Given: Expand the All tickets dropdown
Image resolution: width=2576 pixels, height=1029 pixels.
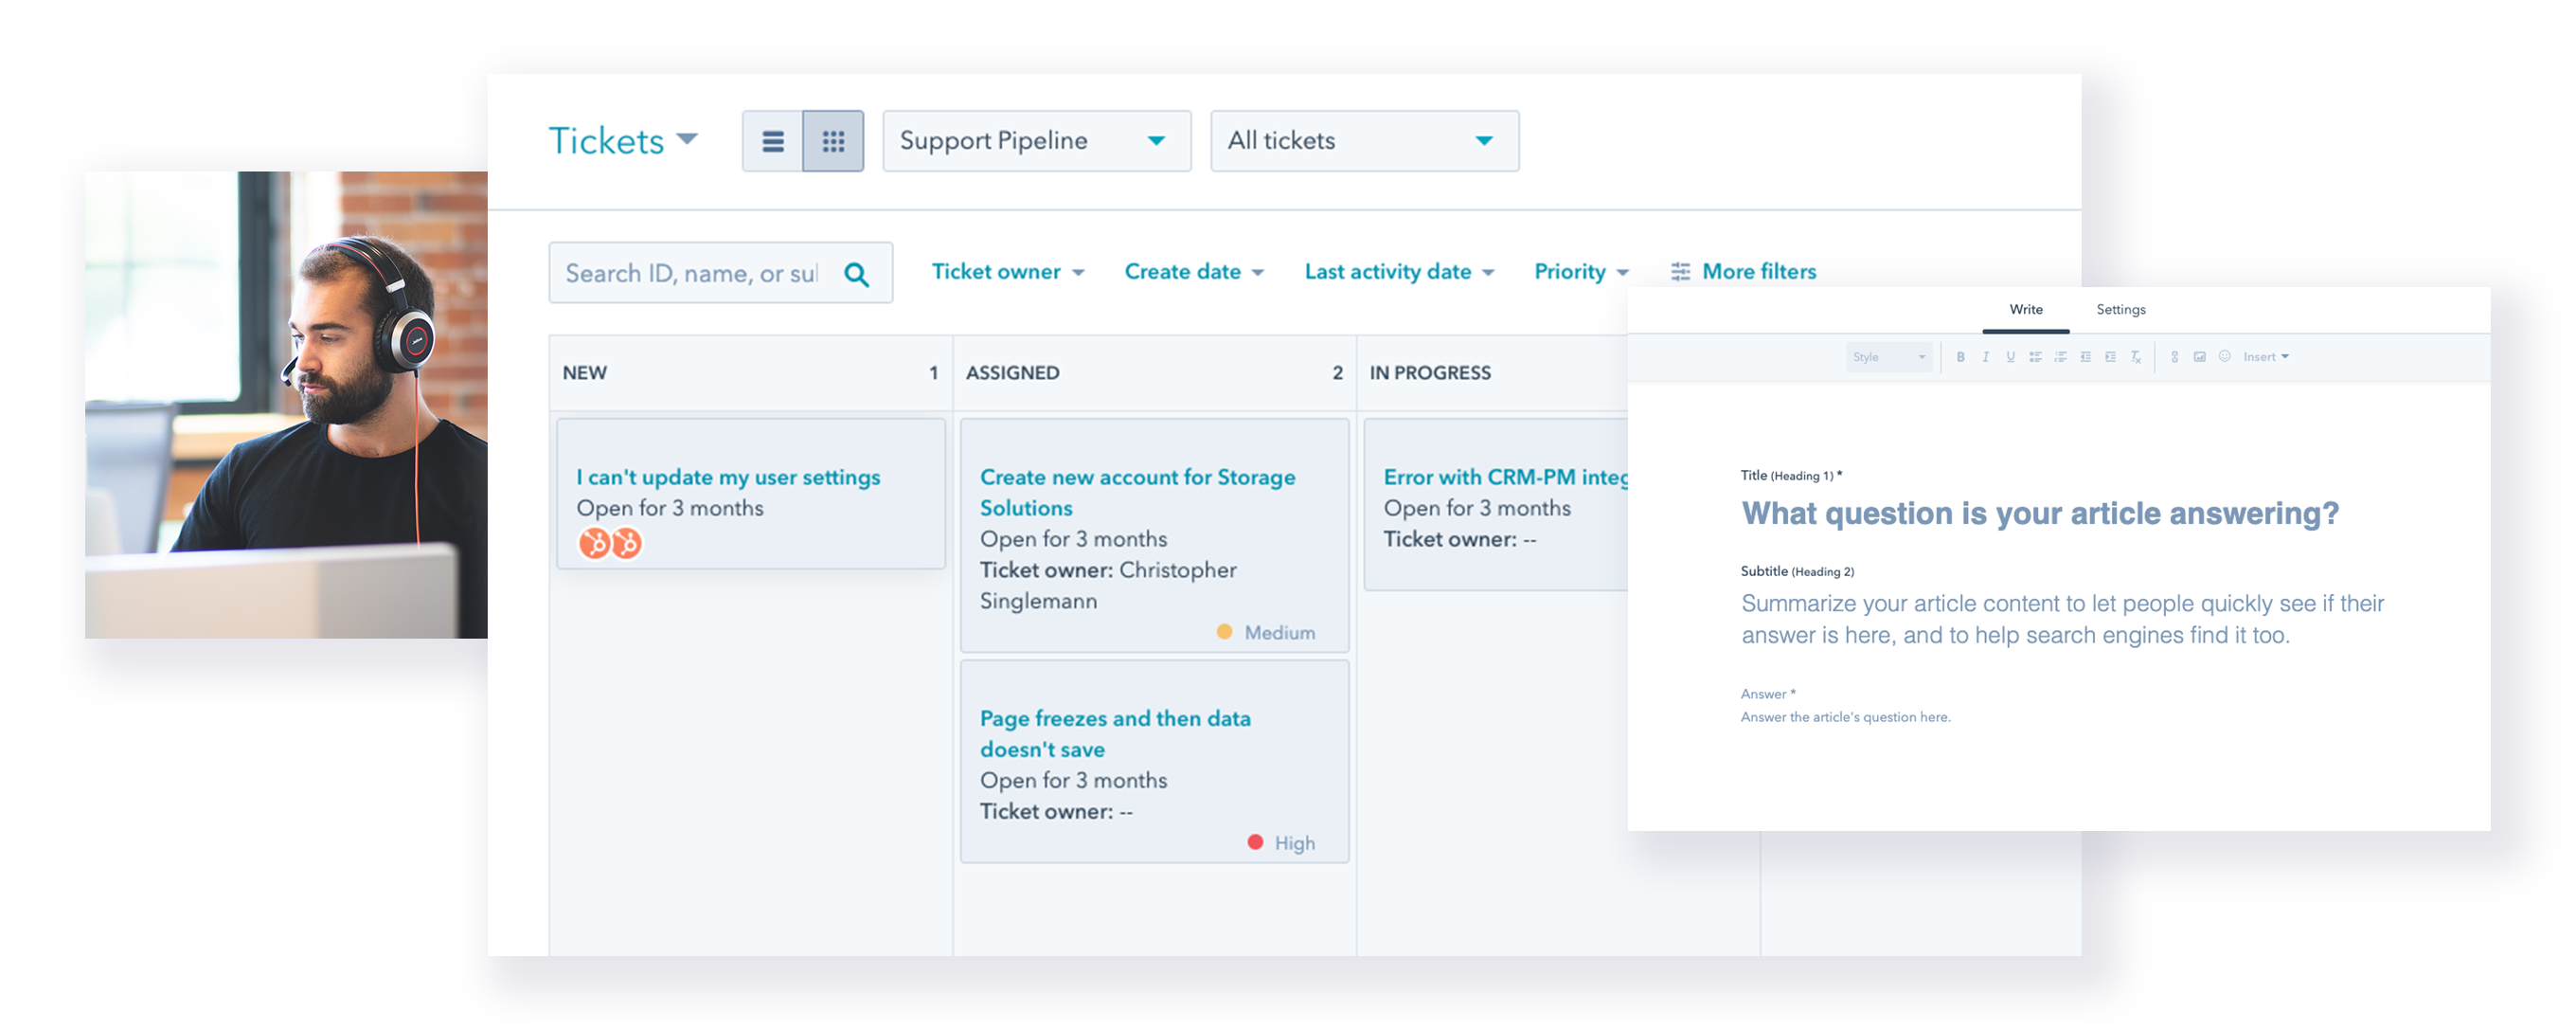Looking at the screenshot, I should coord(1364,141).
